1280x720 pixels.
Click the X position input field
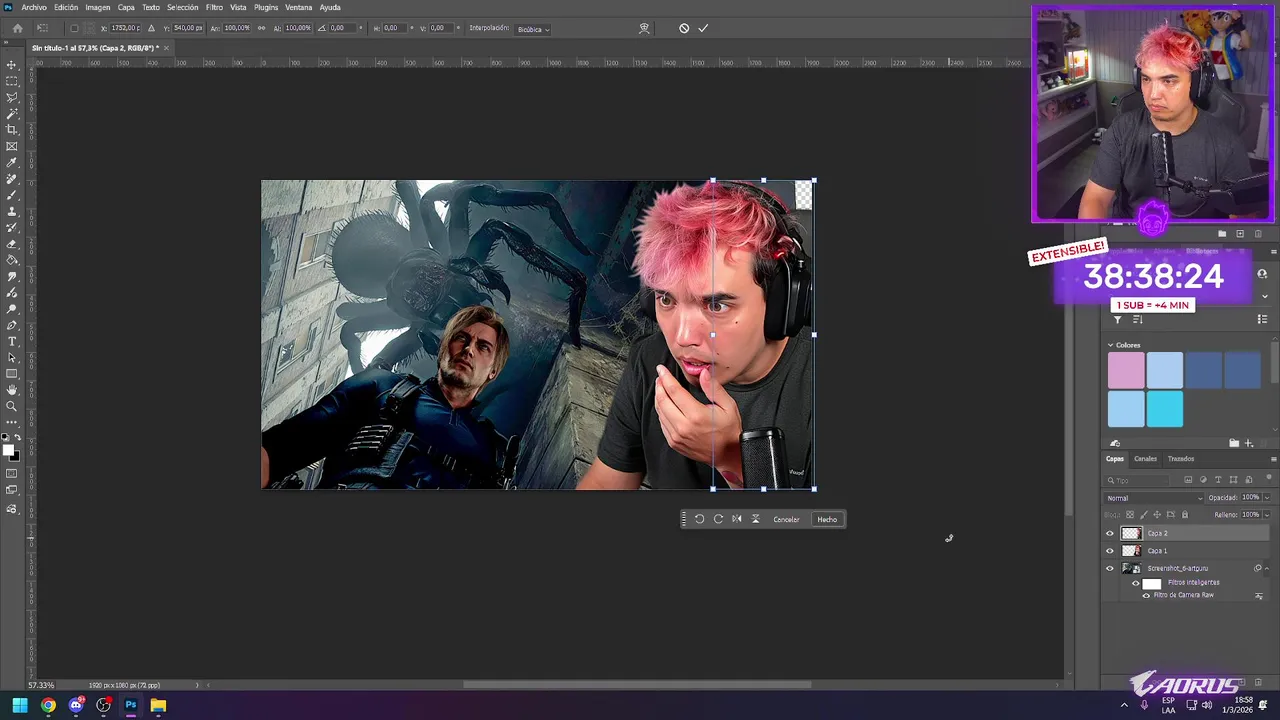pos(123,28)
